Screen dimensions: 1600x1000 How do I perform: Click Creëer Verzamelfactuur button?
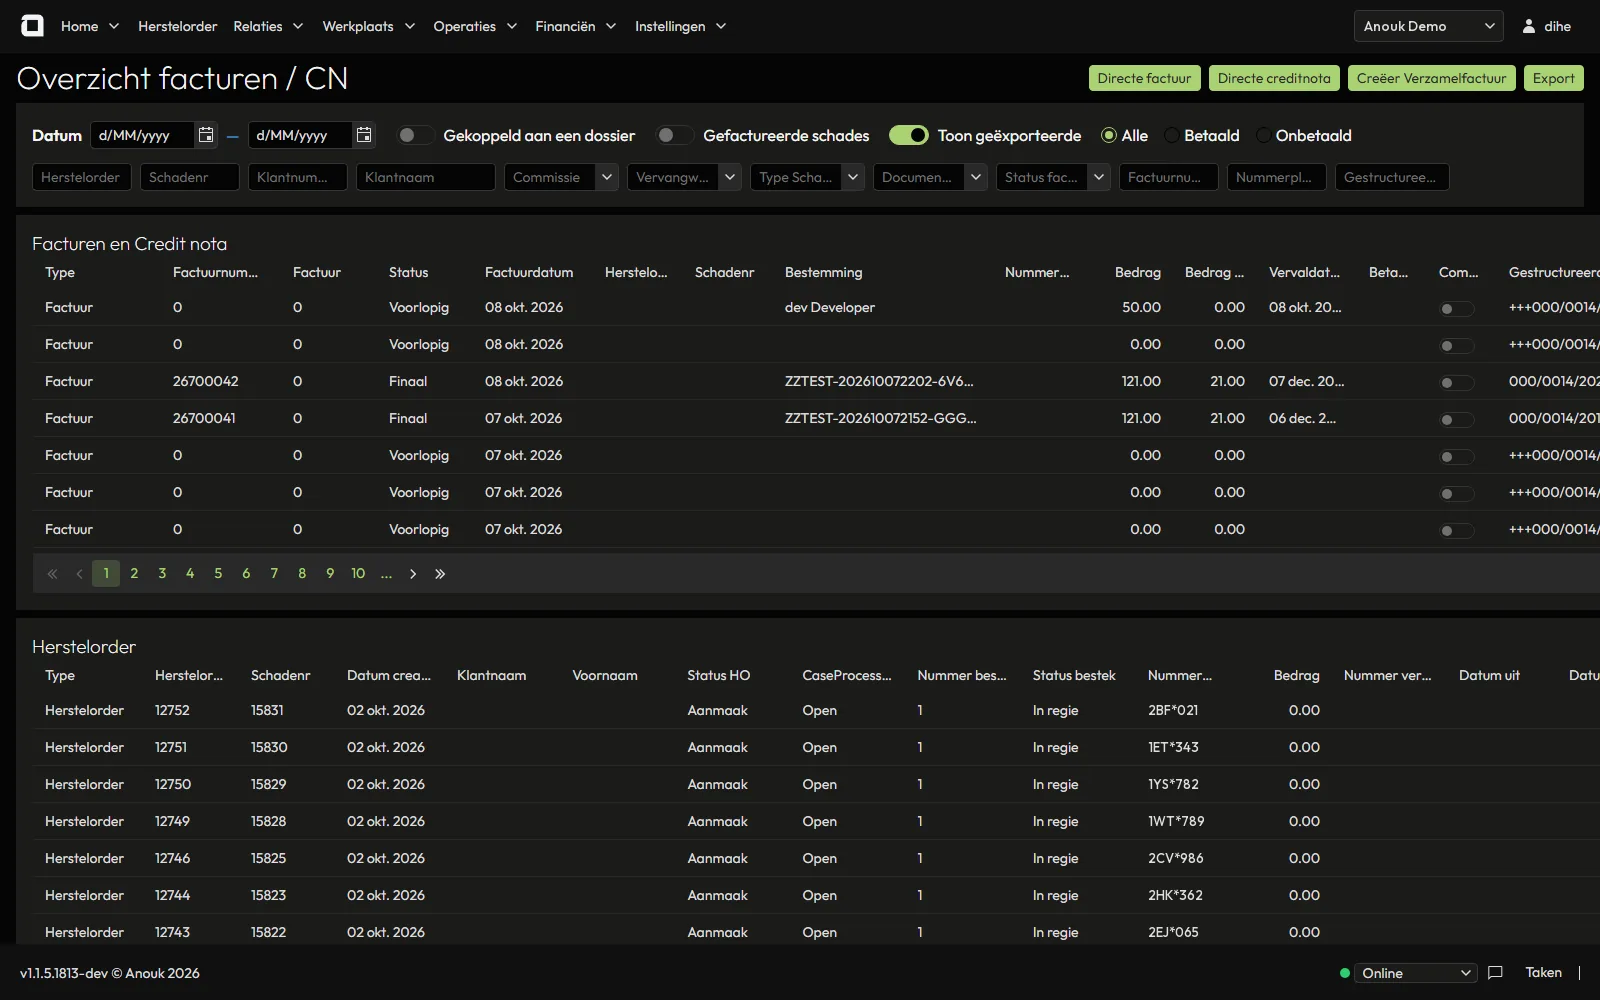pos(1431,78)
